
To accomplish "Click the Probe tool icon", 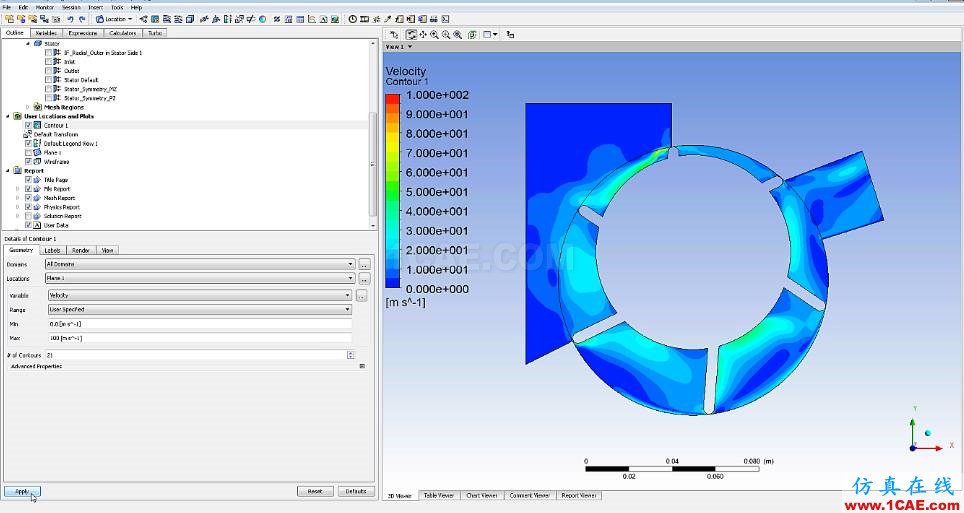I will [x=387, y=19].
